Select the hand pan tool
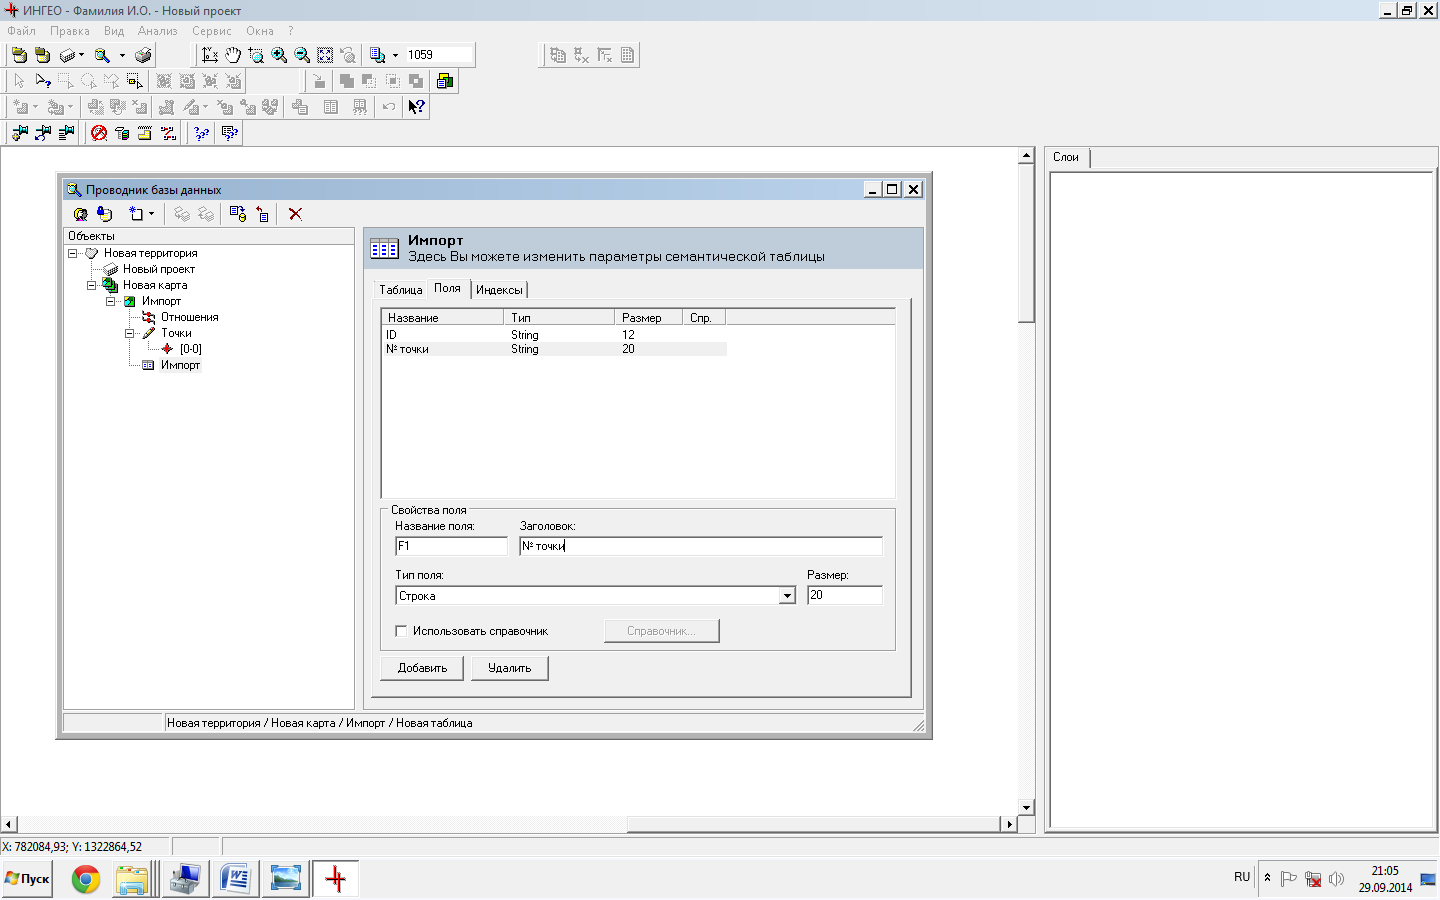 point(233,55)
